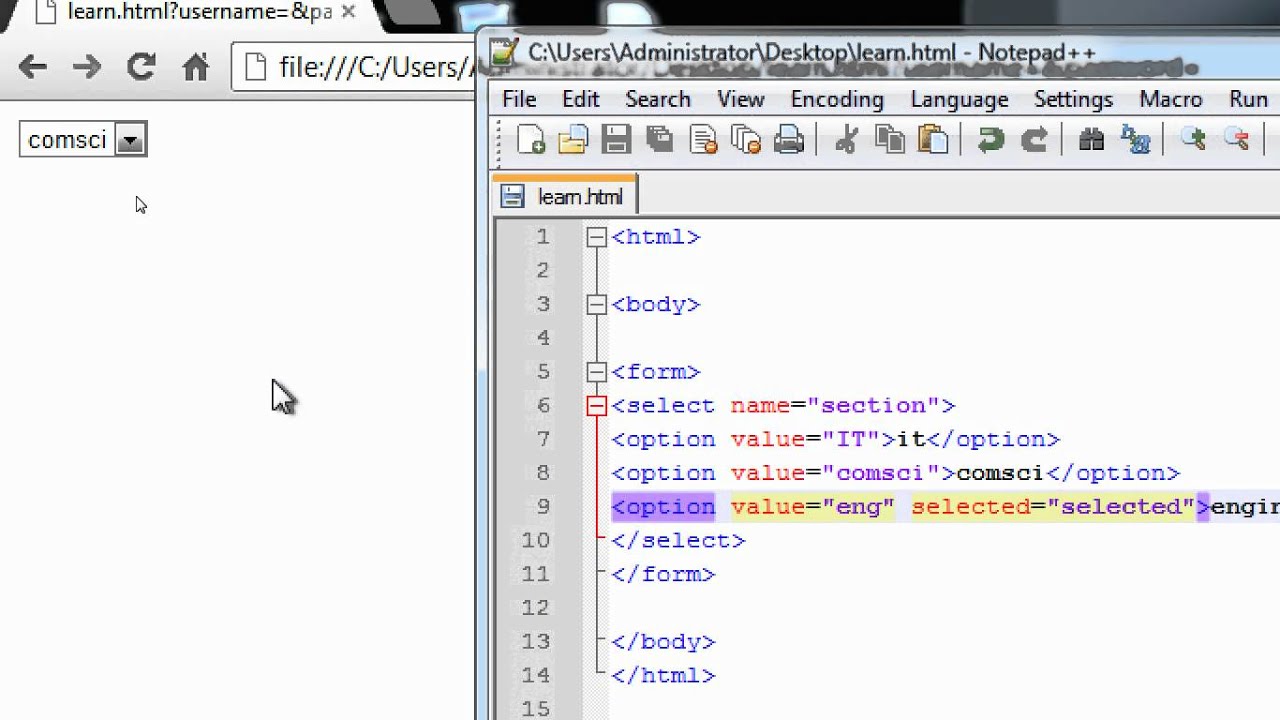Collapse the form tag fold on line 5
The image size is (1280, 720).
pyautogui.click(x=597, y=372)
